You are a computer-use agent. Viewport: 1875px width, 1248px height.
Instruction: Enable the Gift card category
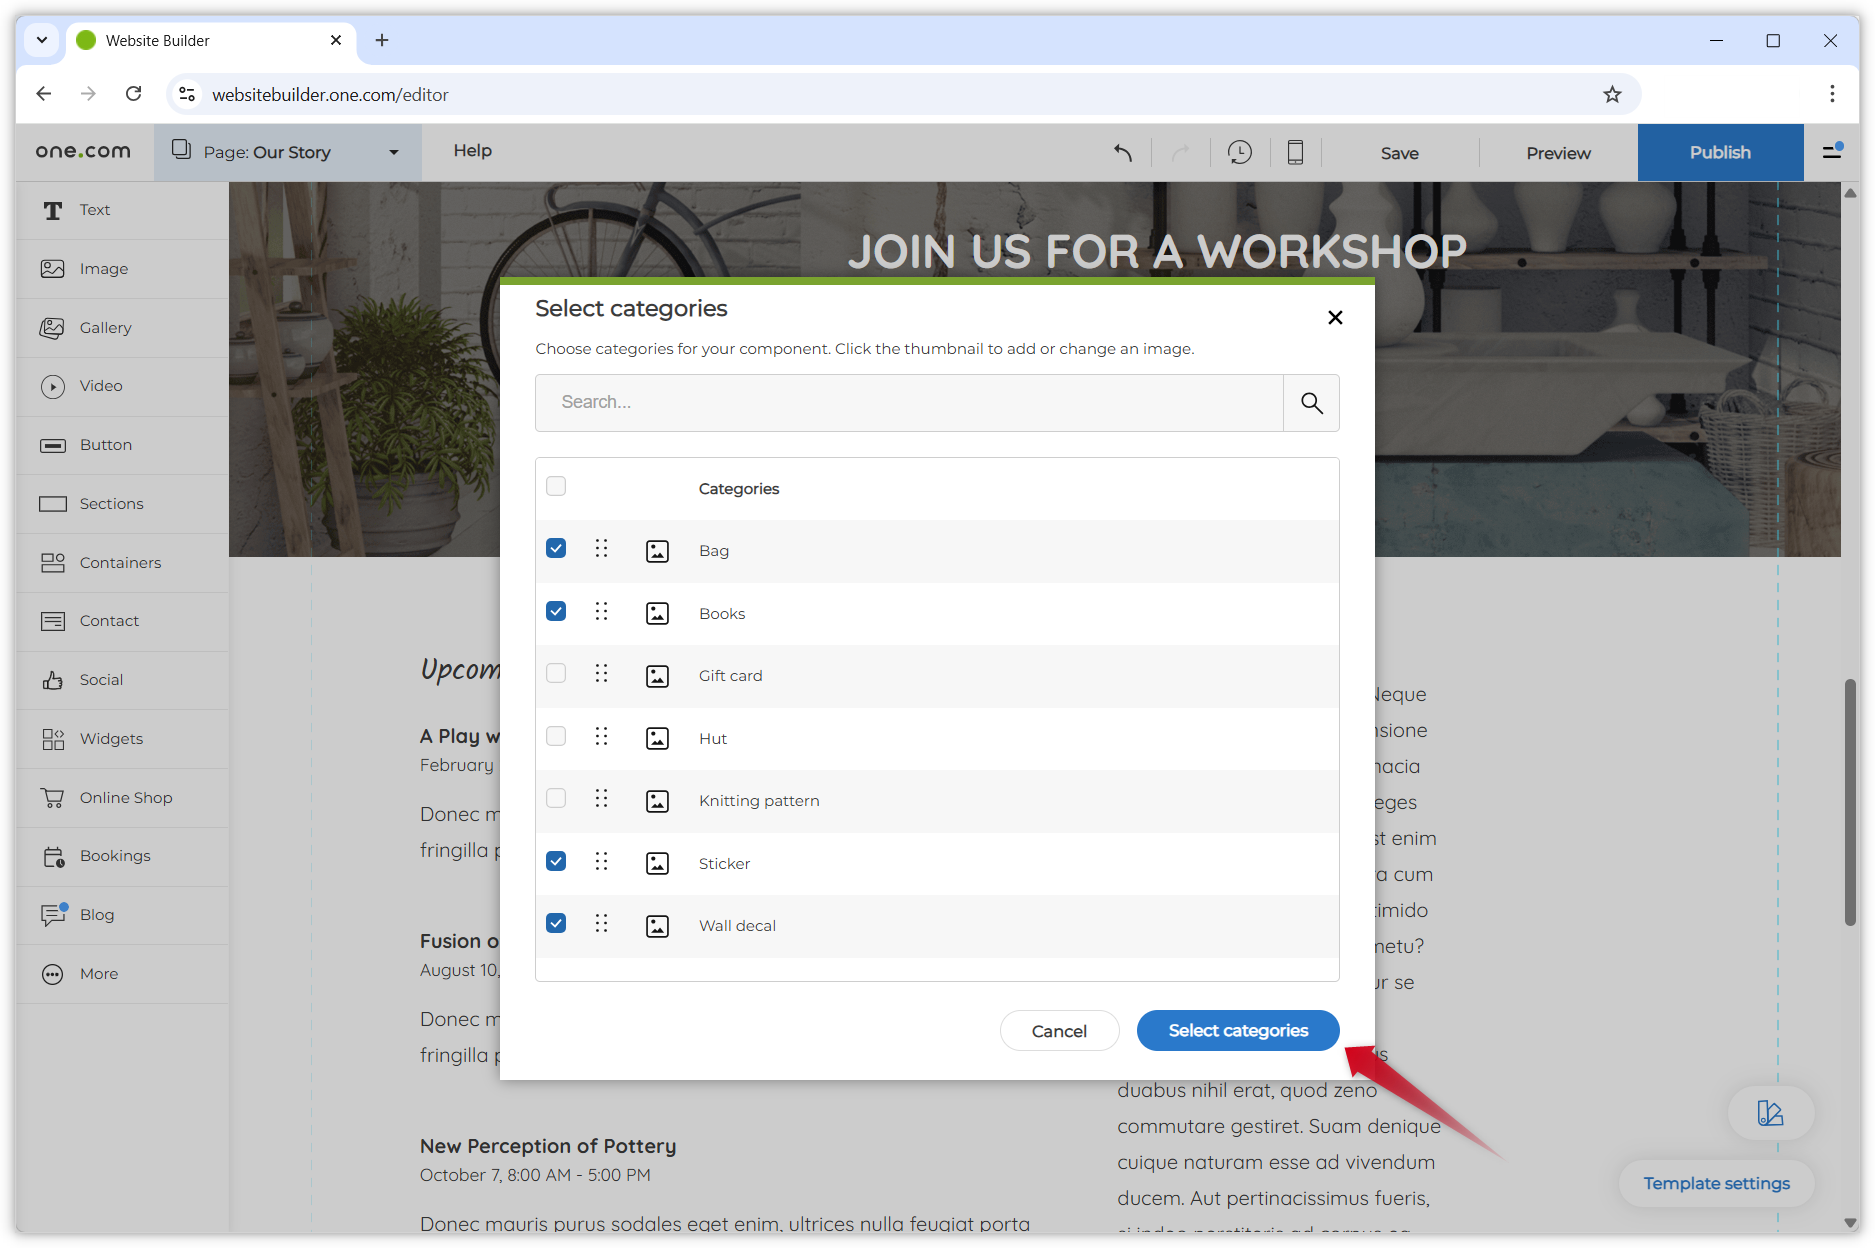click(x=556, y=673)
